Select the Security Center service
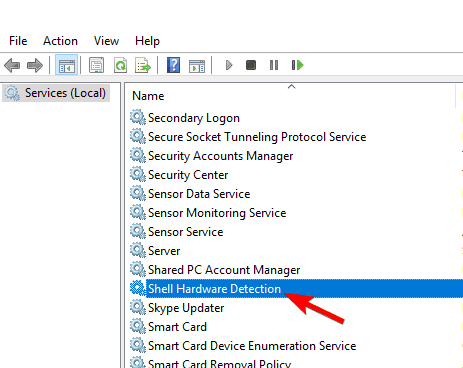This screenshot has width=463, height=368. pos(188,175)
